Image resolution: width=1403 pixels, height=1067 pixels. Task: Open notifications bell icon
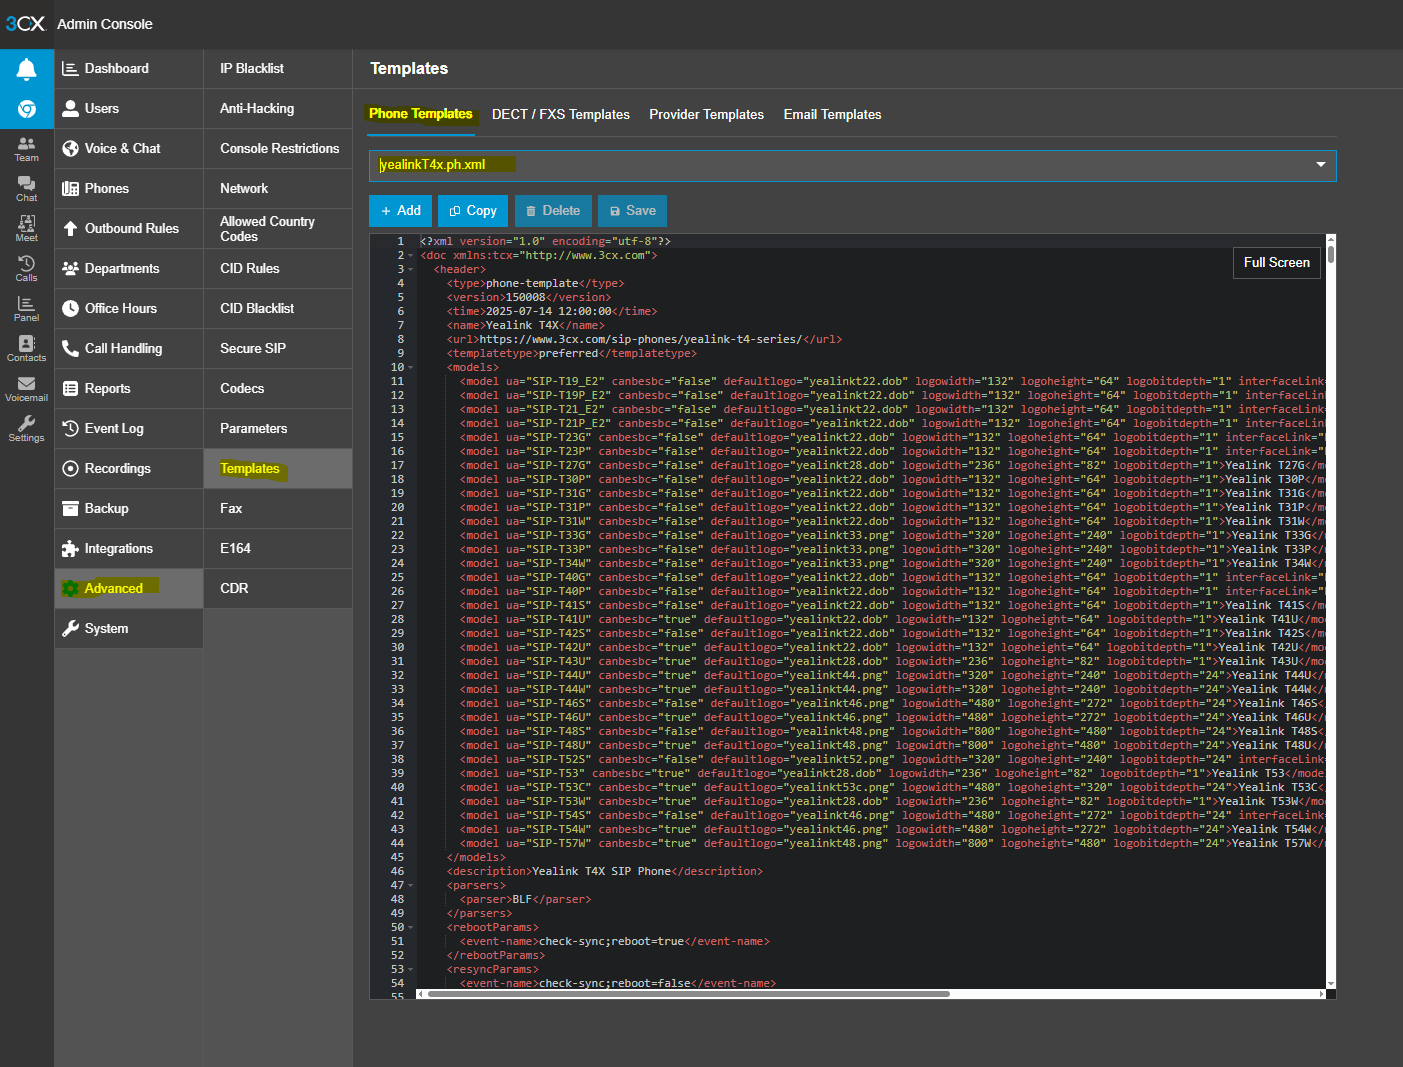[x=27, y=69]
